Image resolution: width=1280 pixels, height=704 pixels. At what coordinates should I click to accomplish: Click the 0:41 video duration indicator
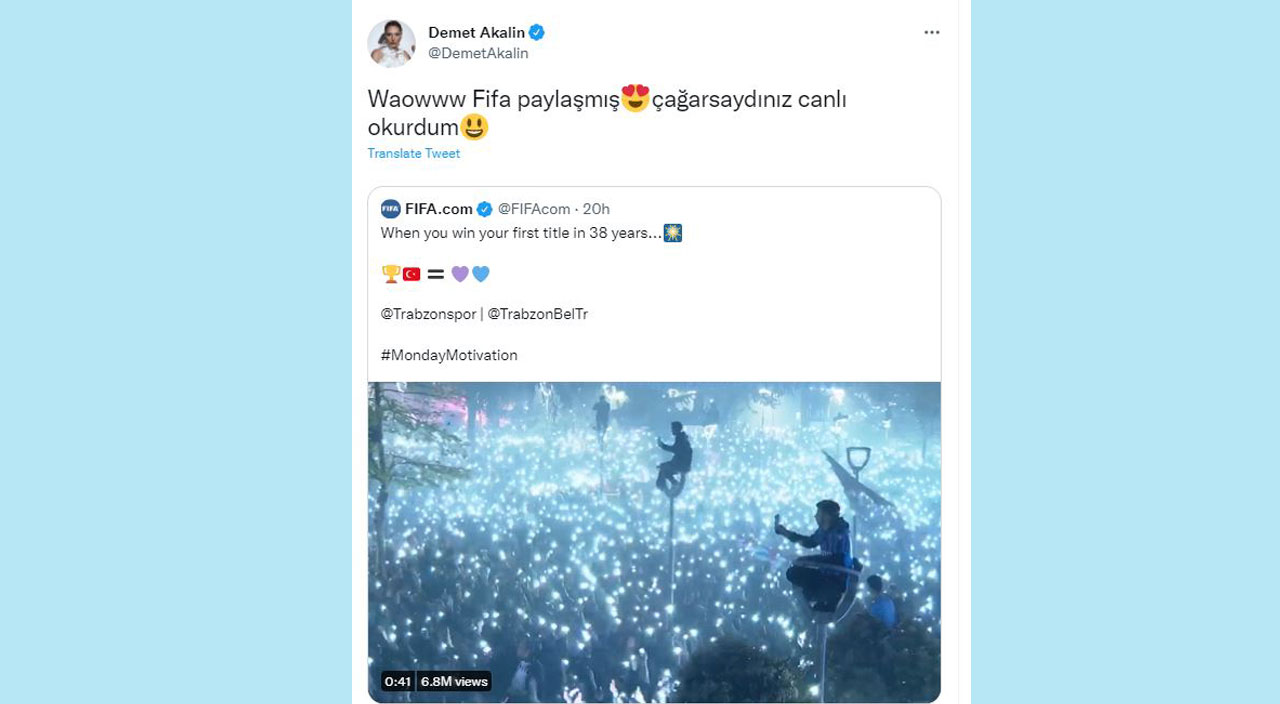tap(399, 681)
